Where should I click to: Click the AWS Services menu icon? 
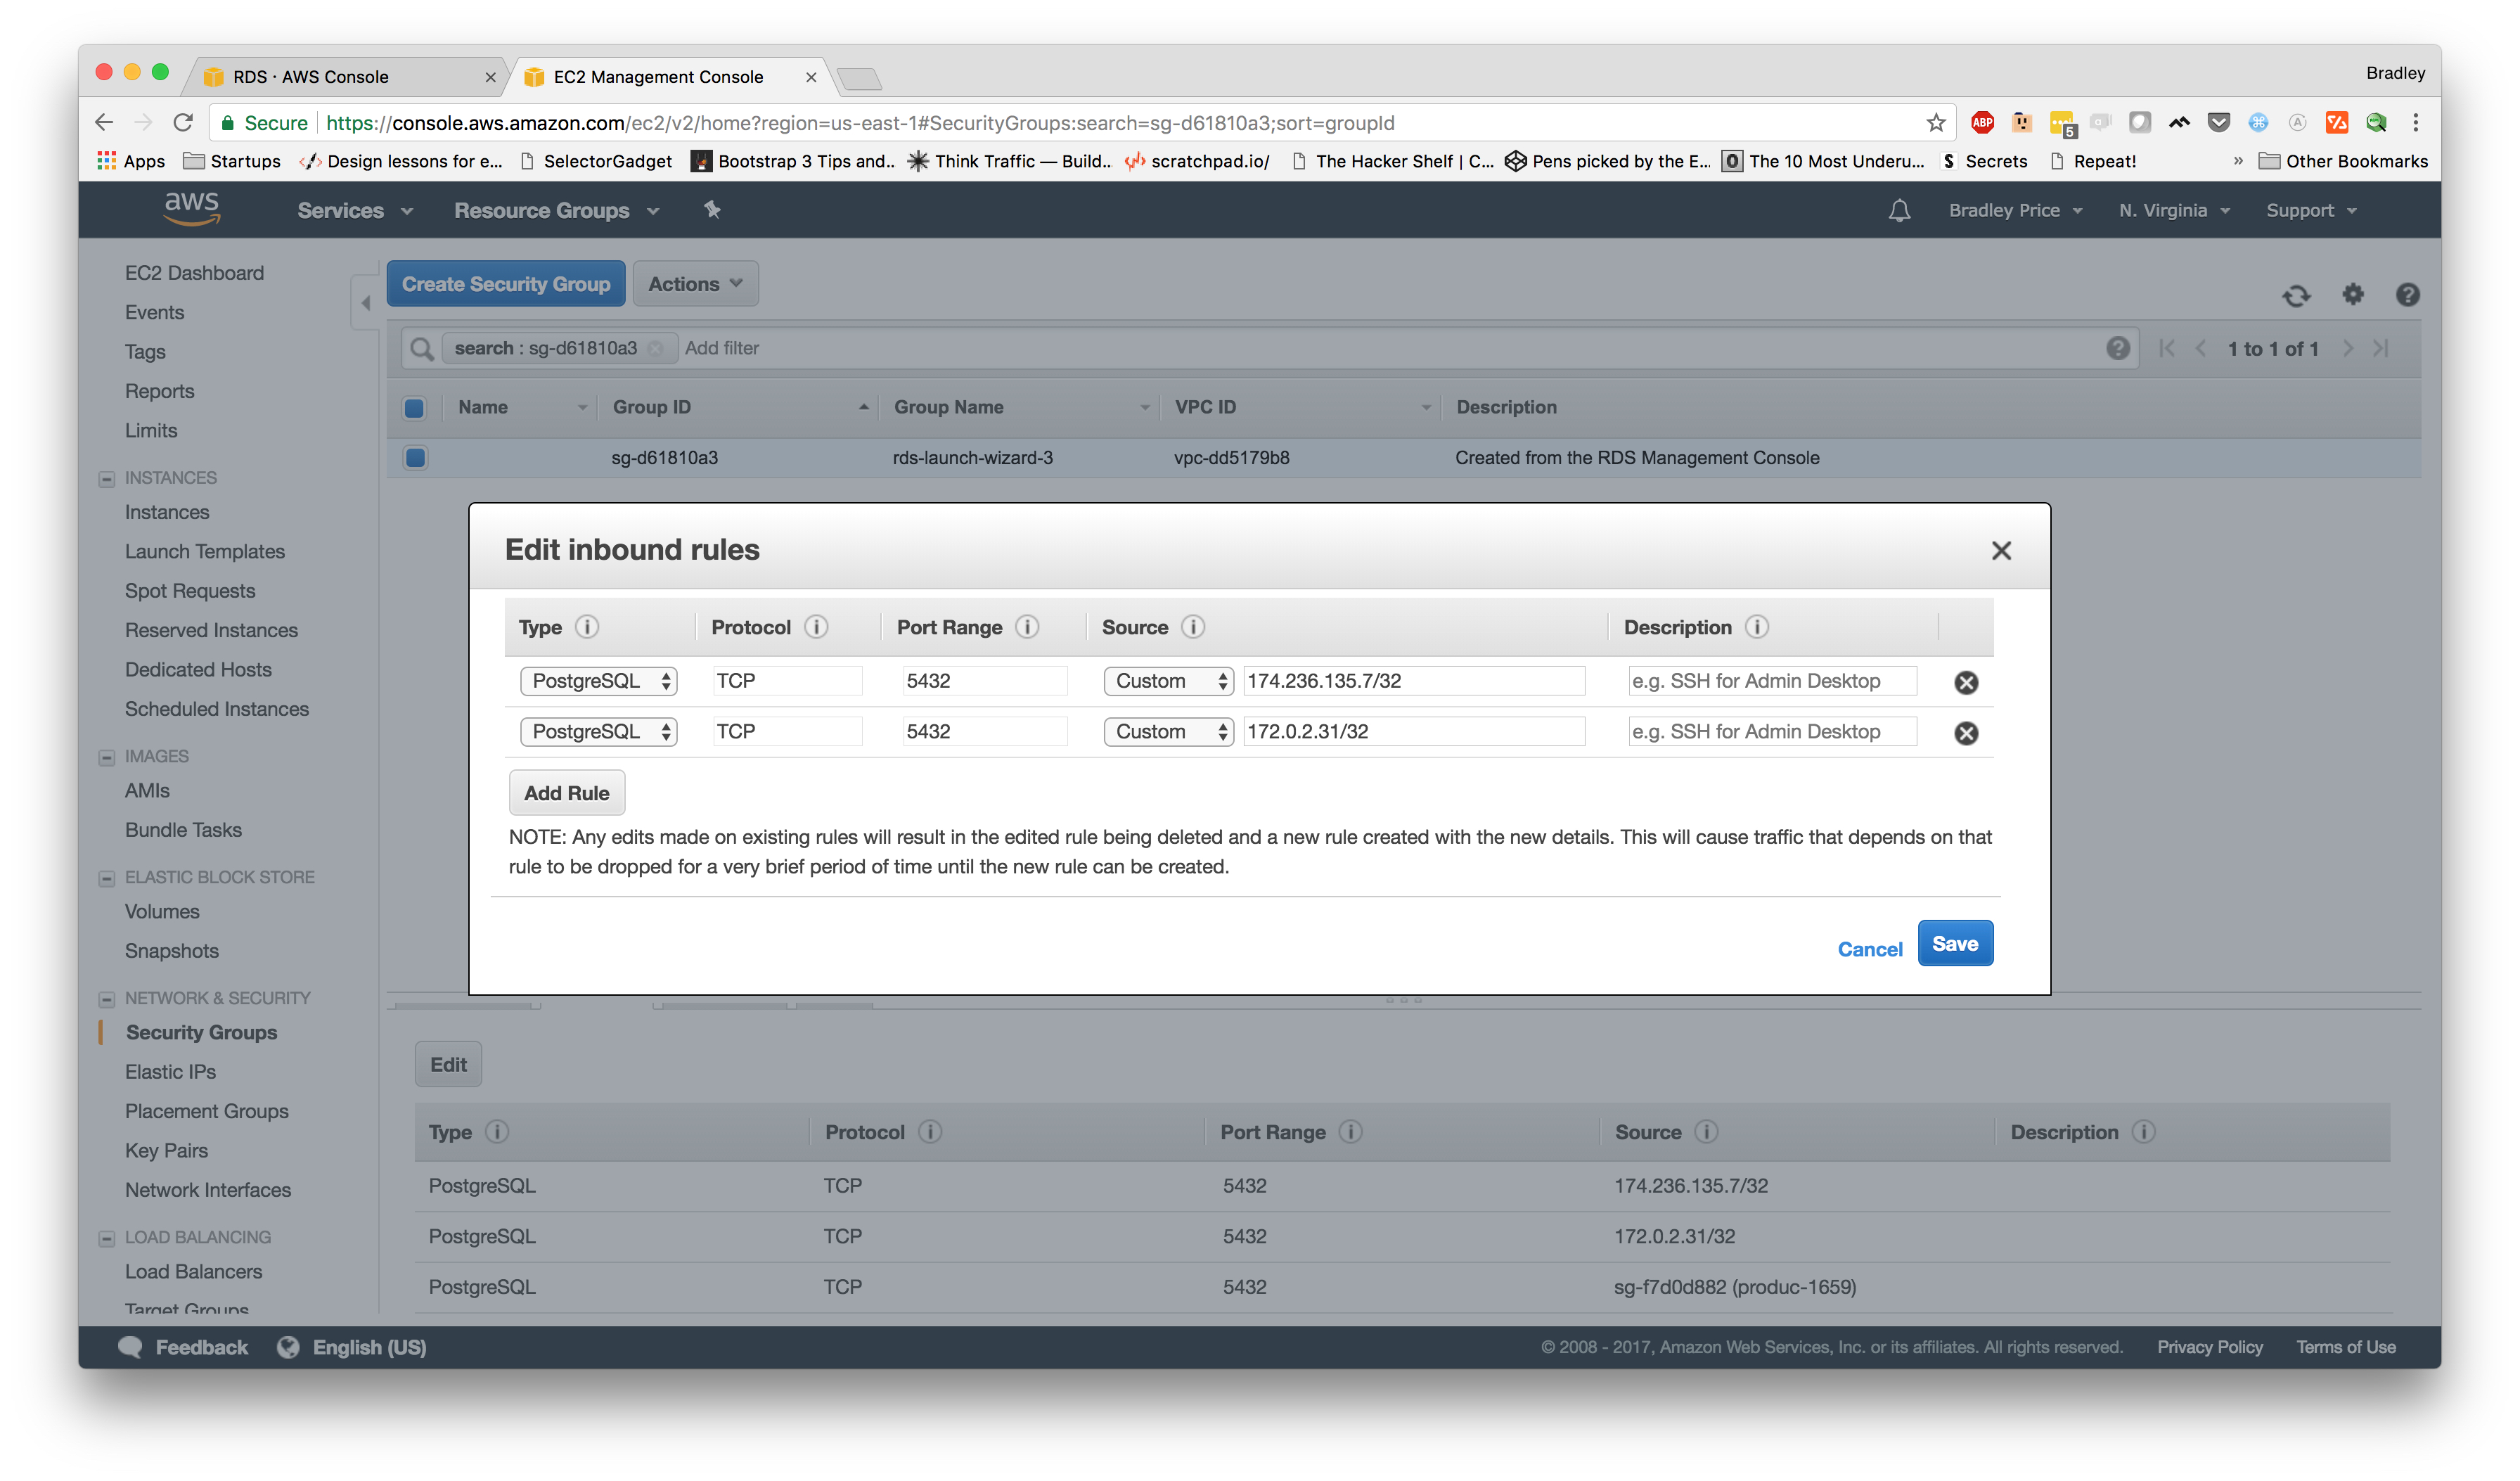tap(352, 210)
